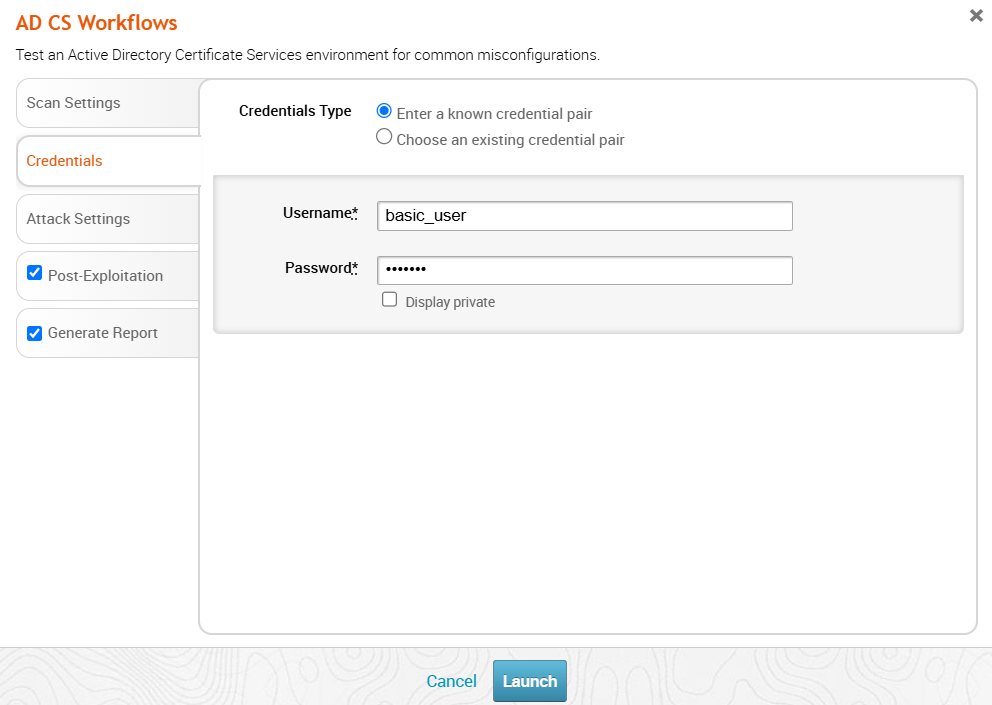Disable the Generate Report checkbox
992x705 pixels.
34,332
